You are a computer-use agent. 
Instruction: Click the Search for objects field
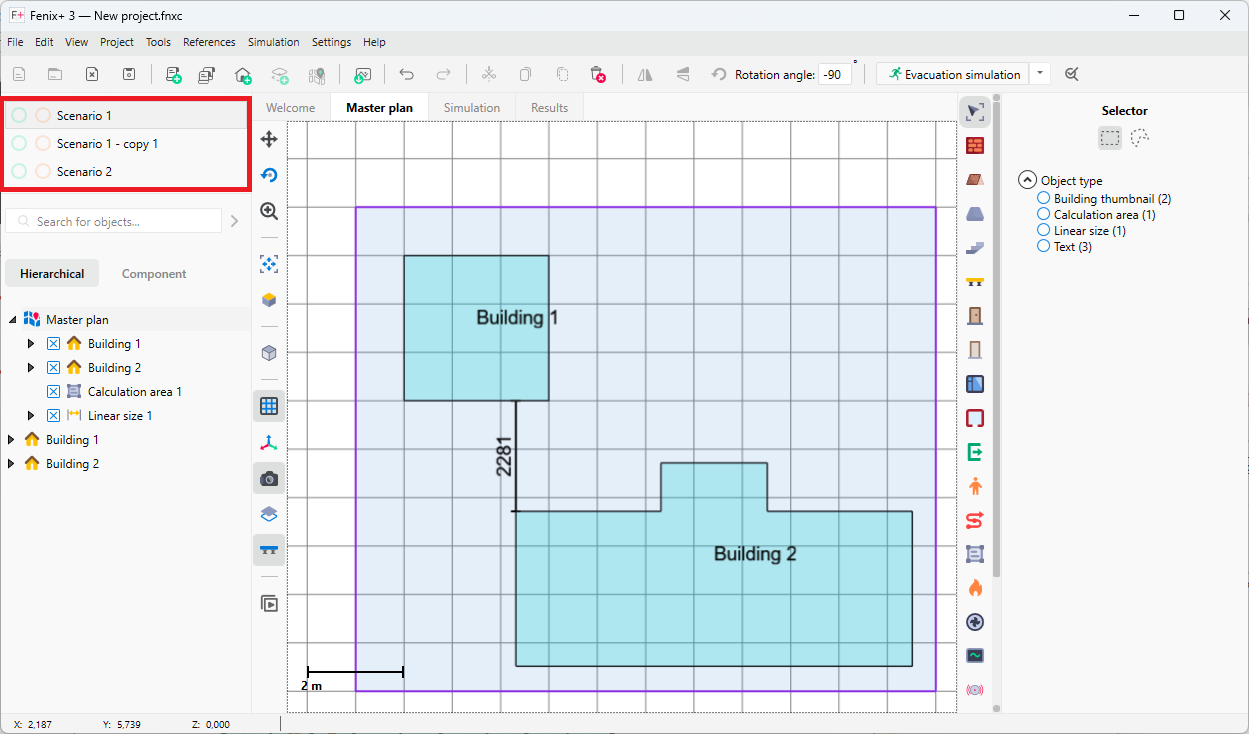(x=120, y=221)
